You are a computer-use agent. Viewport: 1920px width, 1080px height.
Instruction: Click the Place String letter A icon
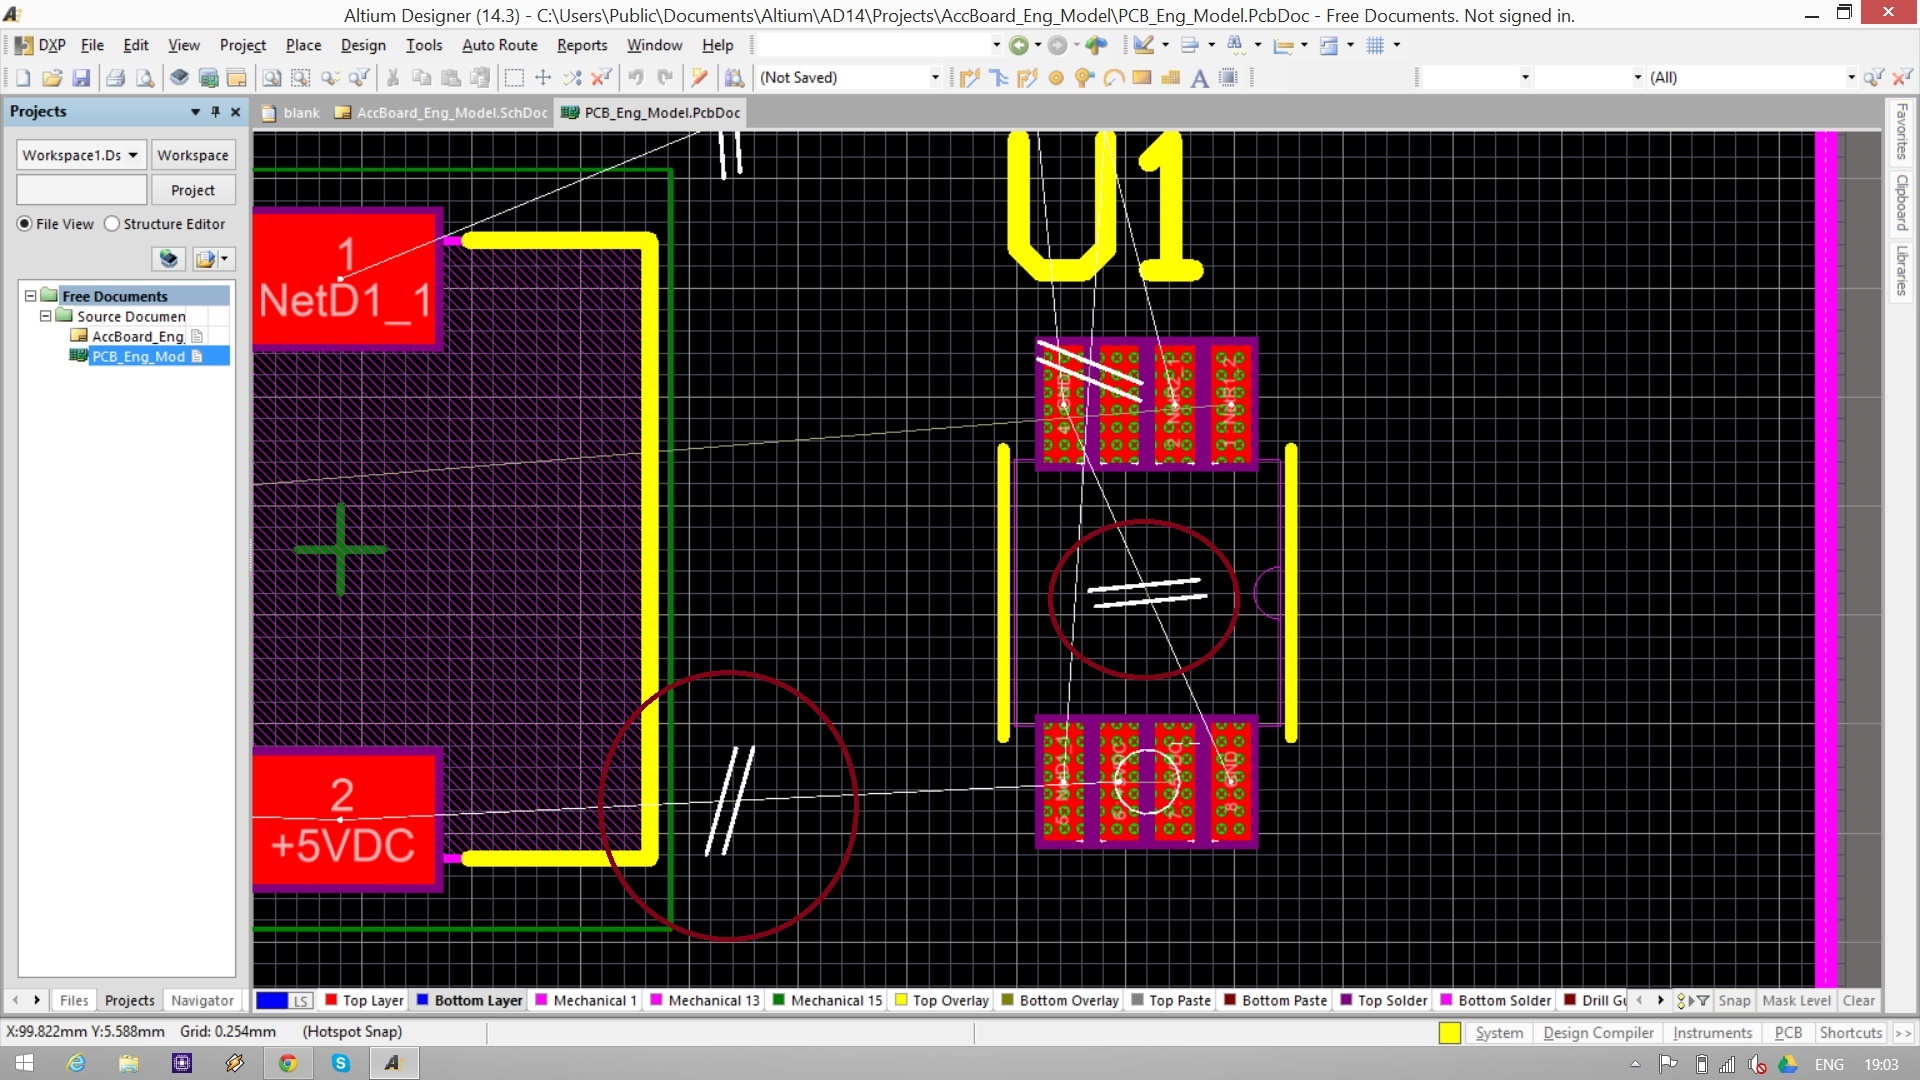[x=1200, y=78]
